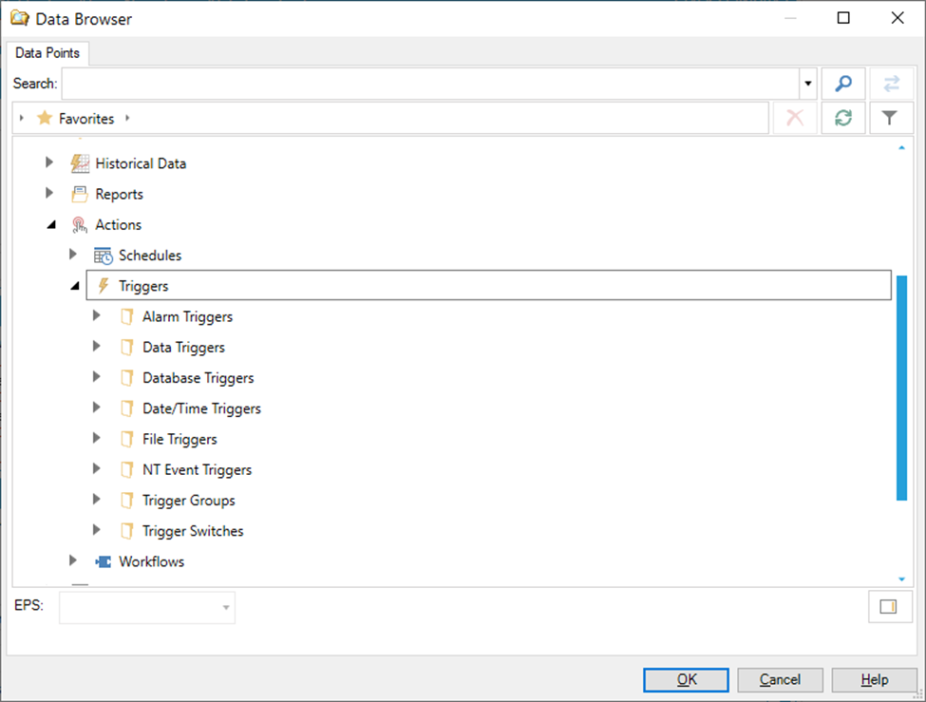Toggle the details pane icon near EPS

click(x=888, y=606)
